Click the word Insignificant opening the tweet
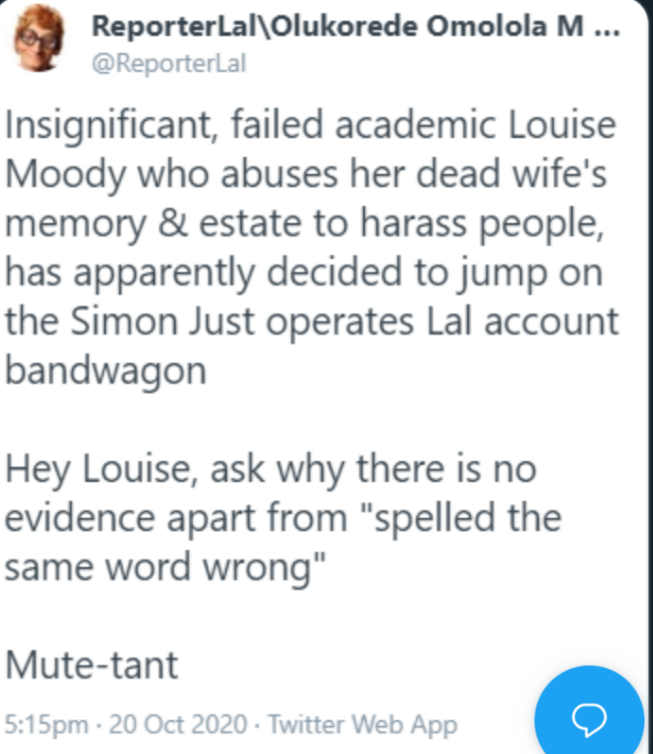Image resolution: width=653 pixels, height=754 pixels. (x=108, y=126)
